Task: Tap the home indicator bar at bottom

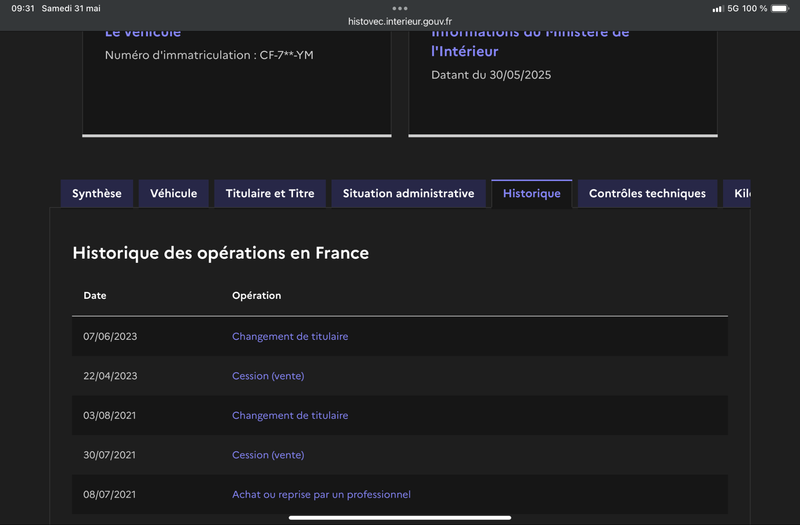Action: (400, 517)
